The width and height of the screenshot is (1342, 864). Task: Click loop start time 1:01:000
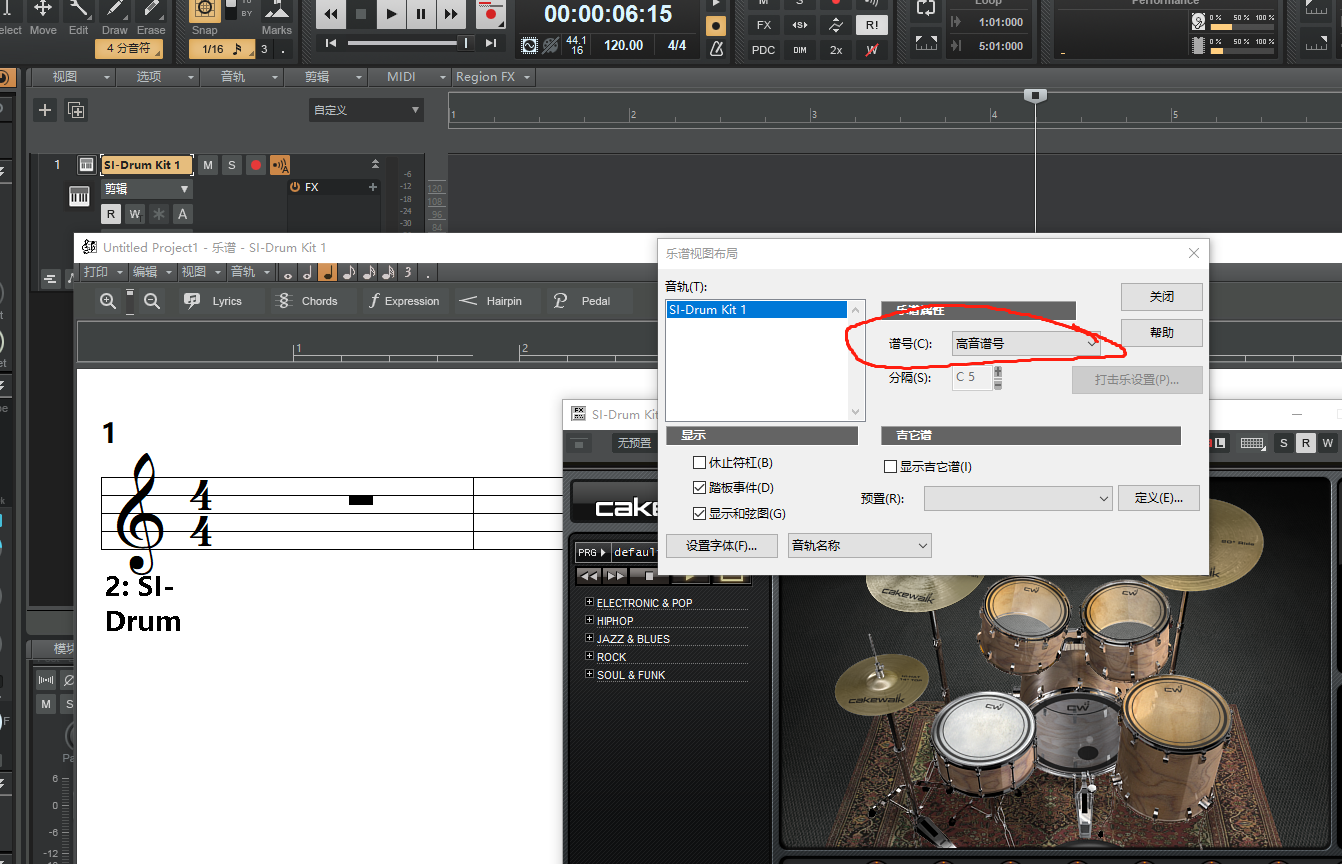pos(999,22)
